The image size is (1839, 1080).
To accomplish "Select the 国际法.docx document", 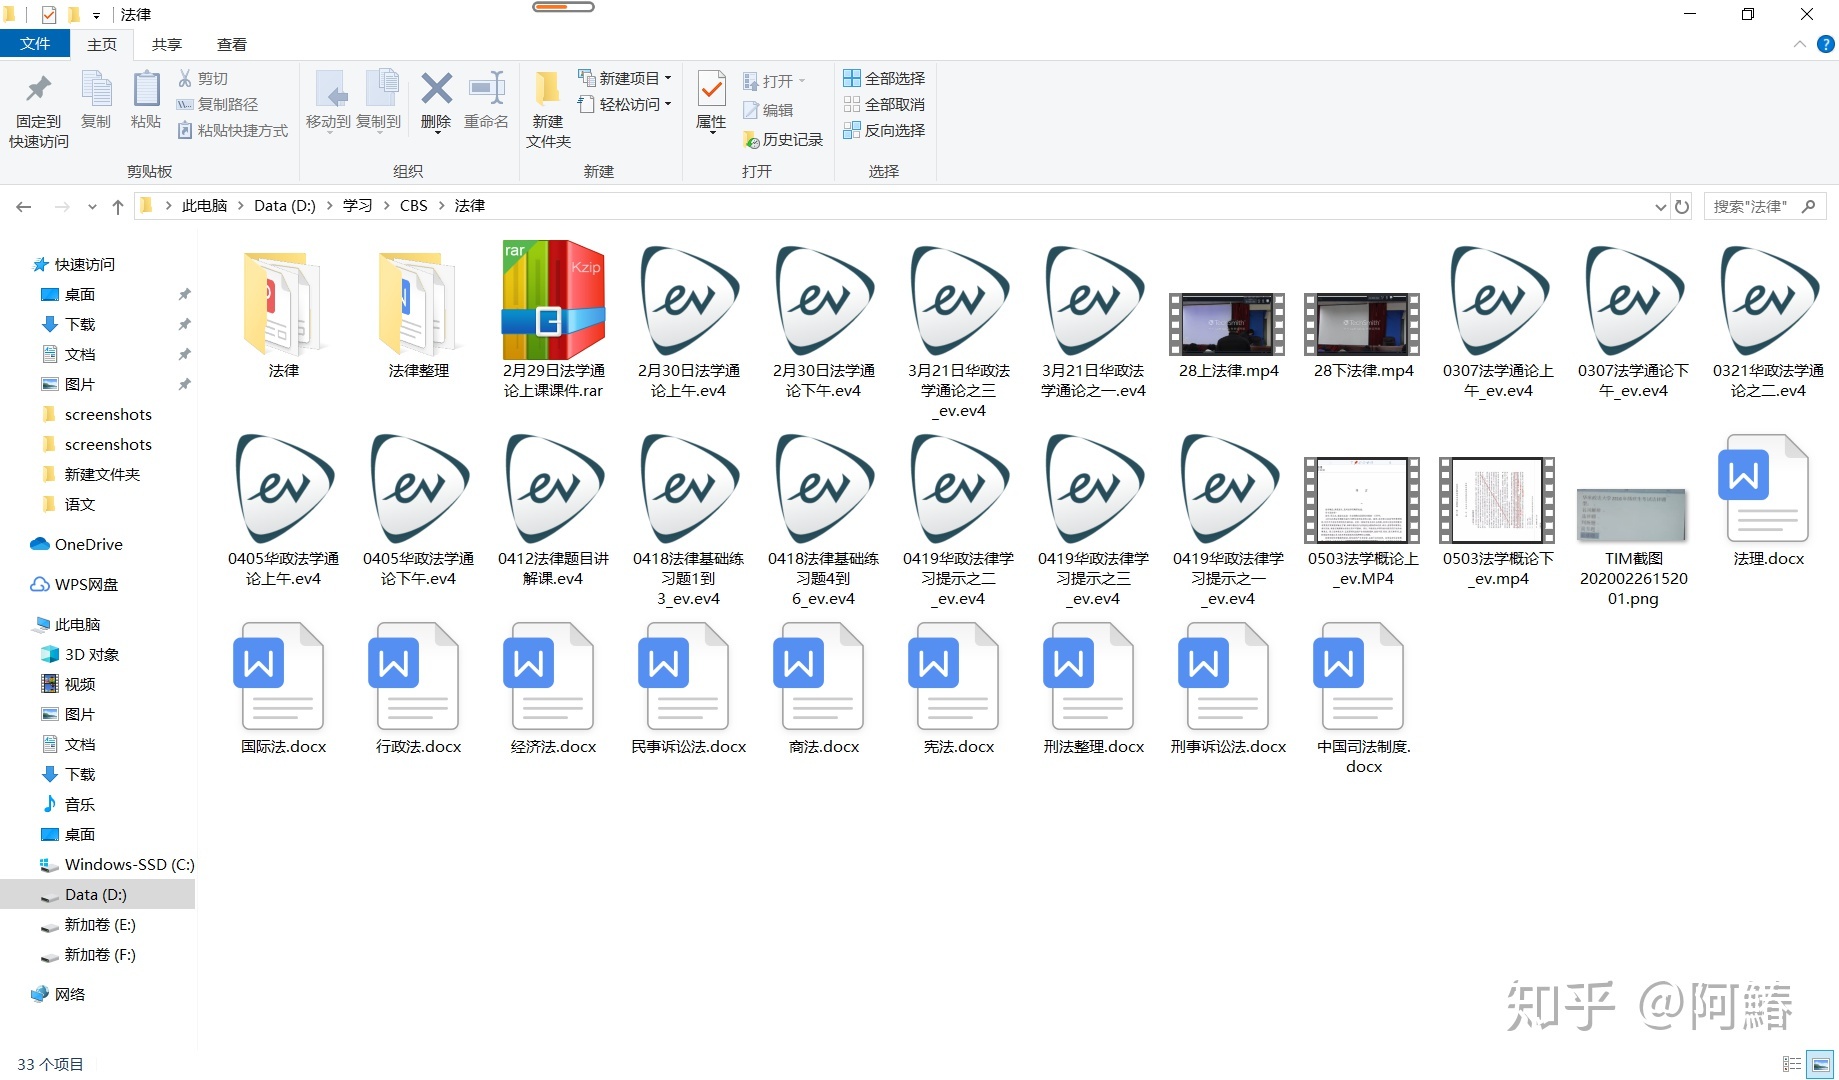I will (283, 688).
